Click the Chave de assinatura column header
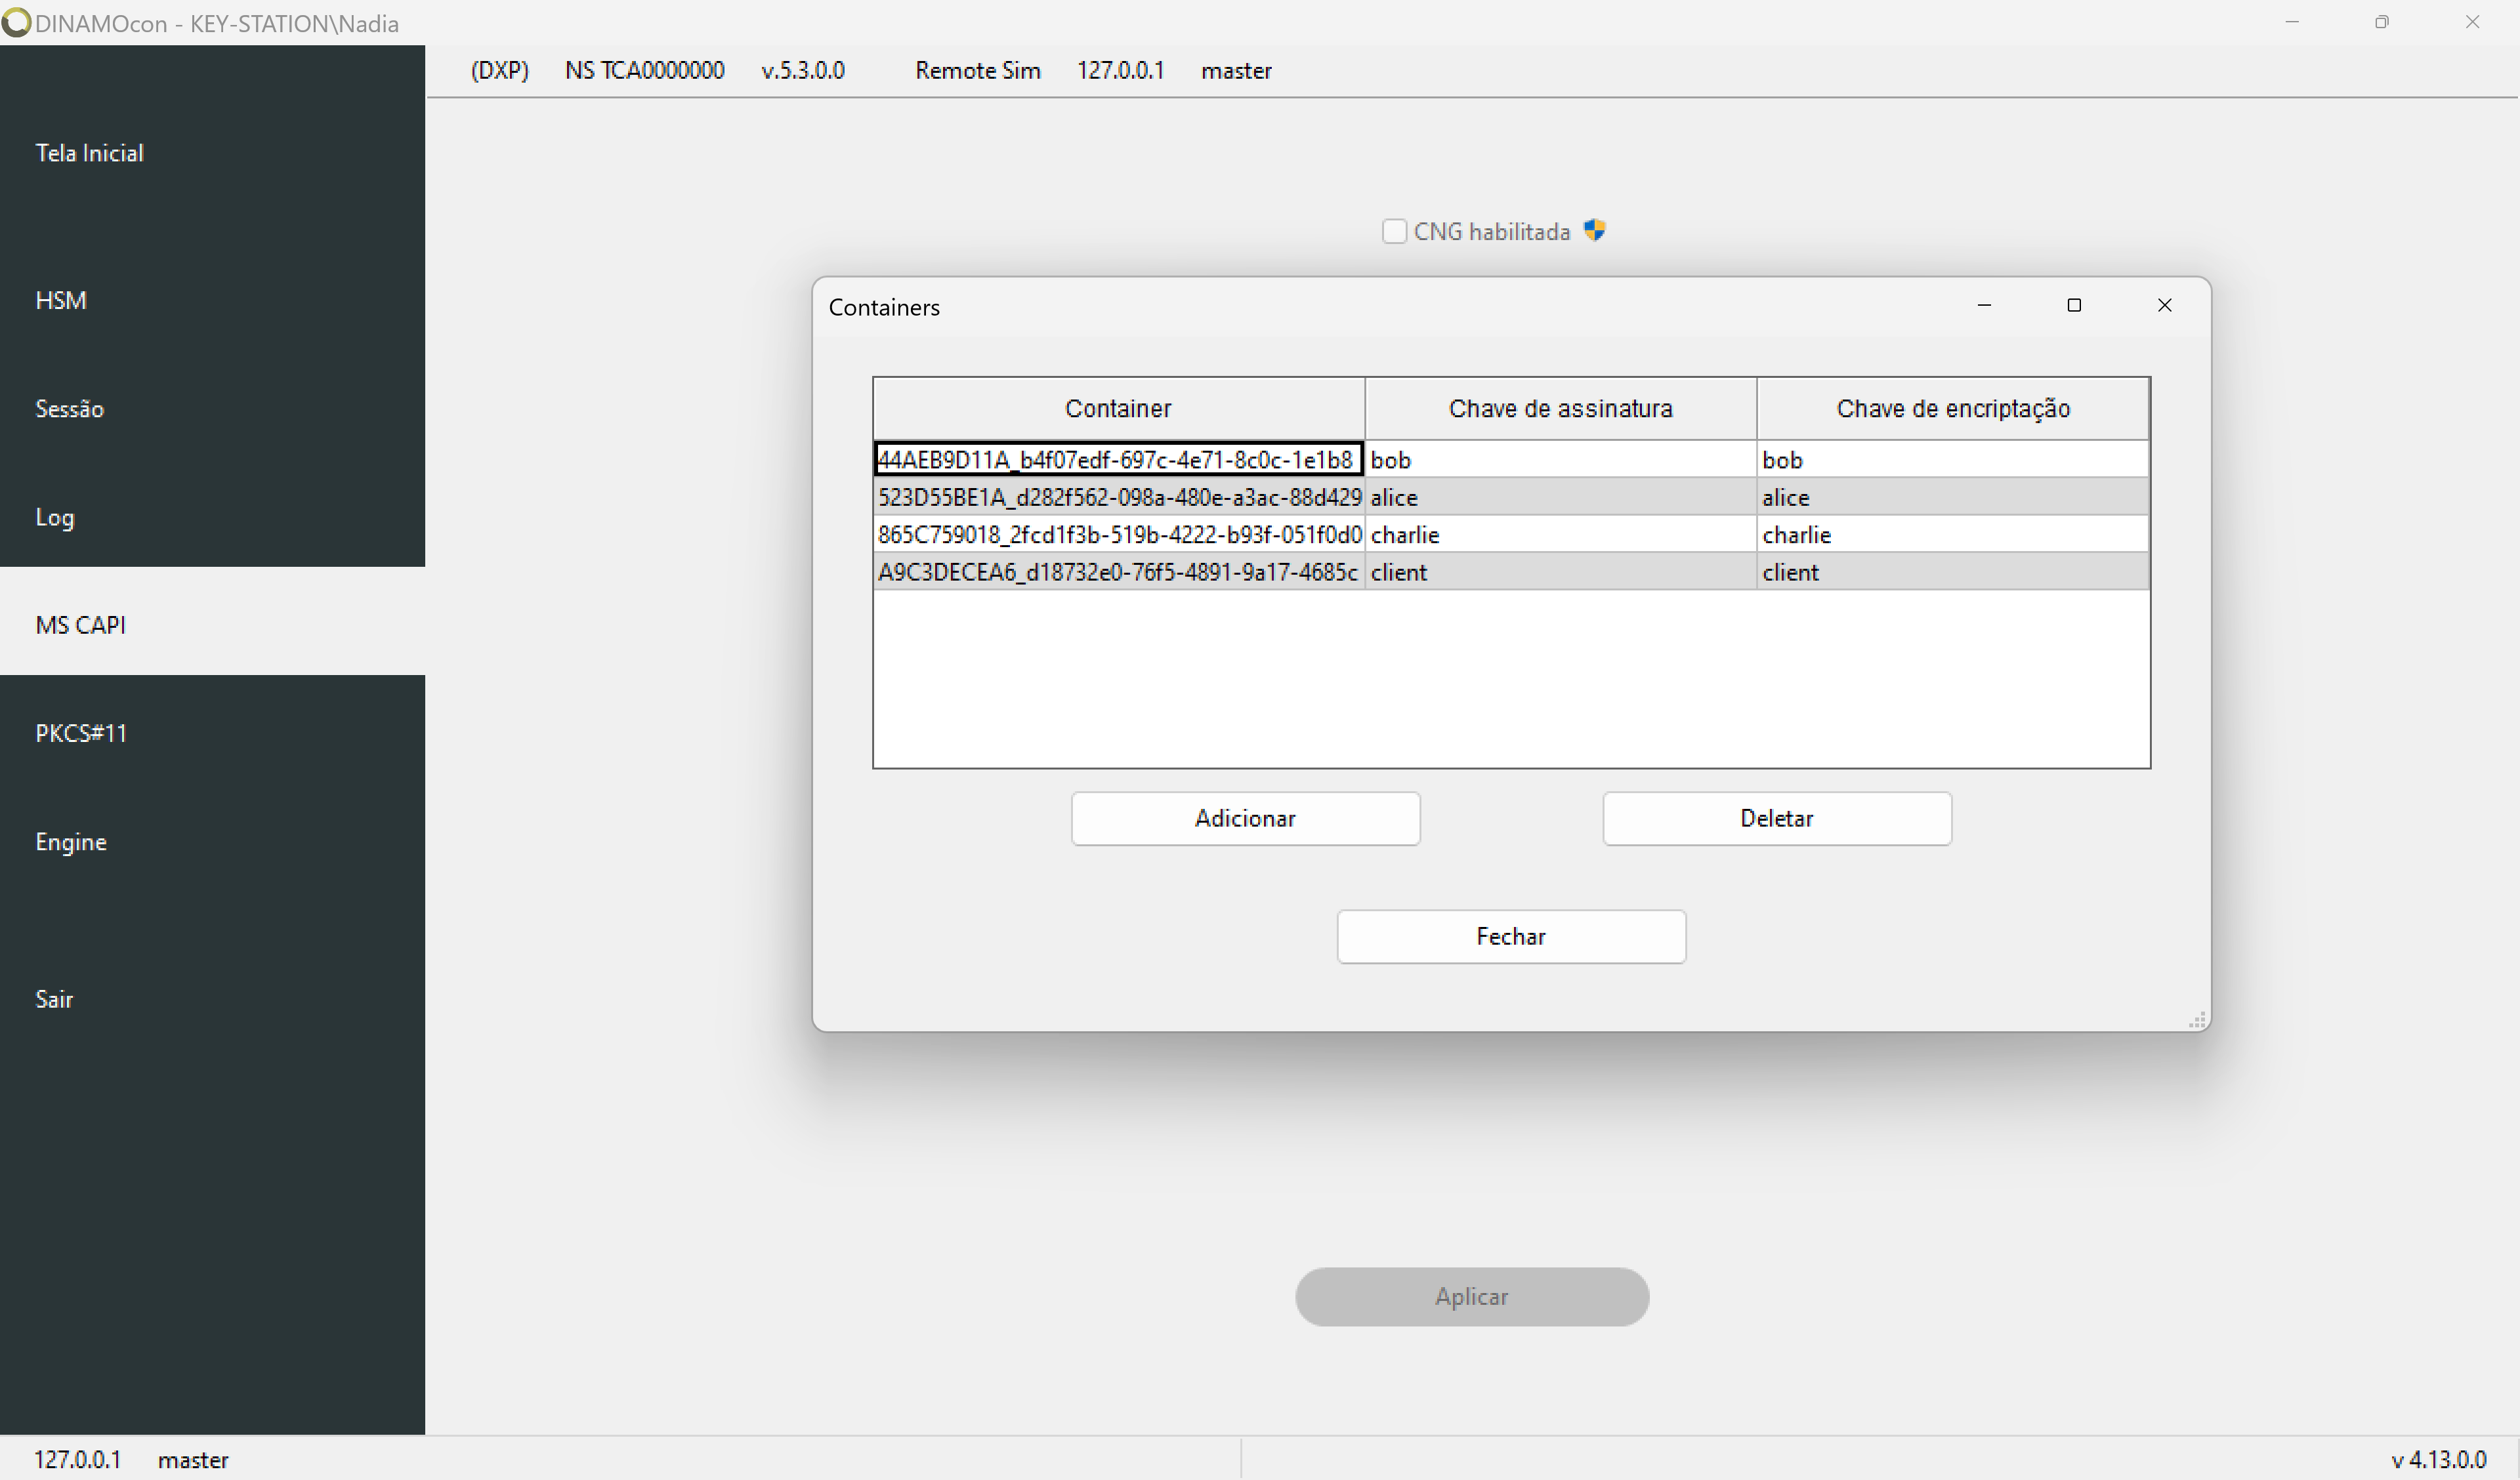 pyautogui.click(x=1560, y=408)
